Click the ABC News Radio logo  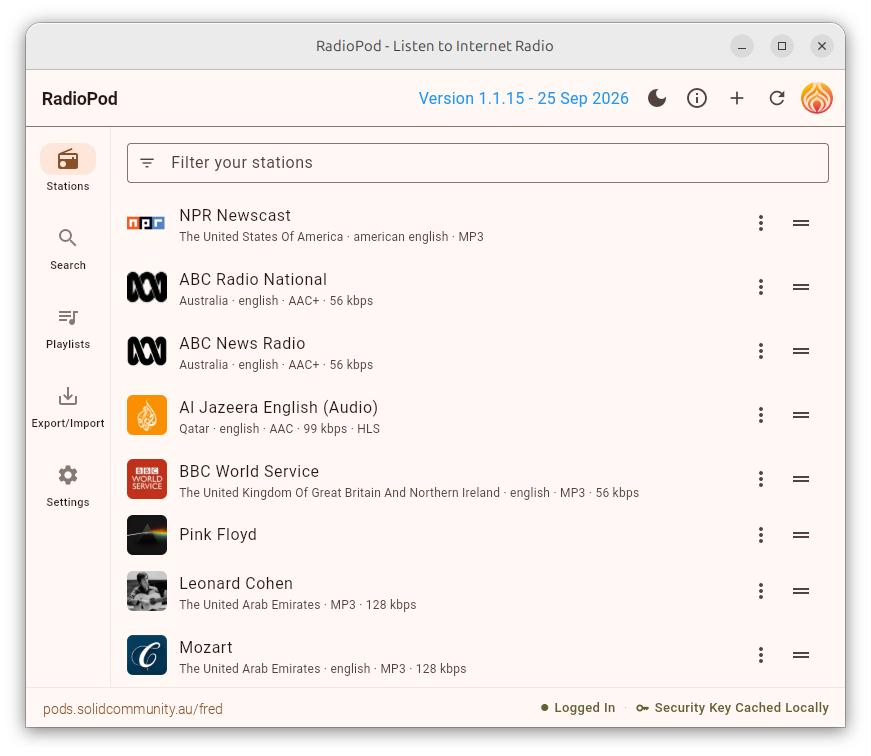click(x=147, y=351)
